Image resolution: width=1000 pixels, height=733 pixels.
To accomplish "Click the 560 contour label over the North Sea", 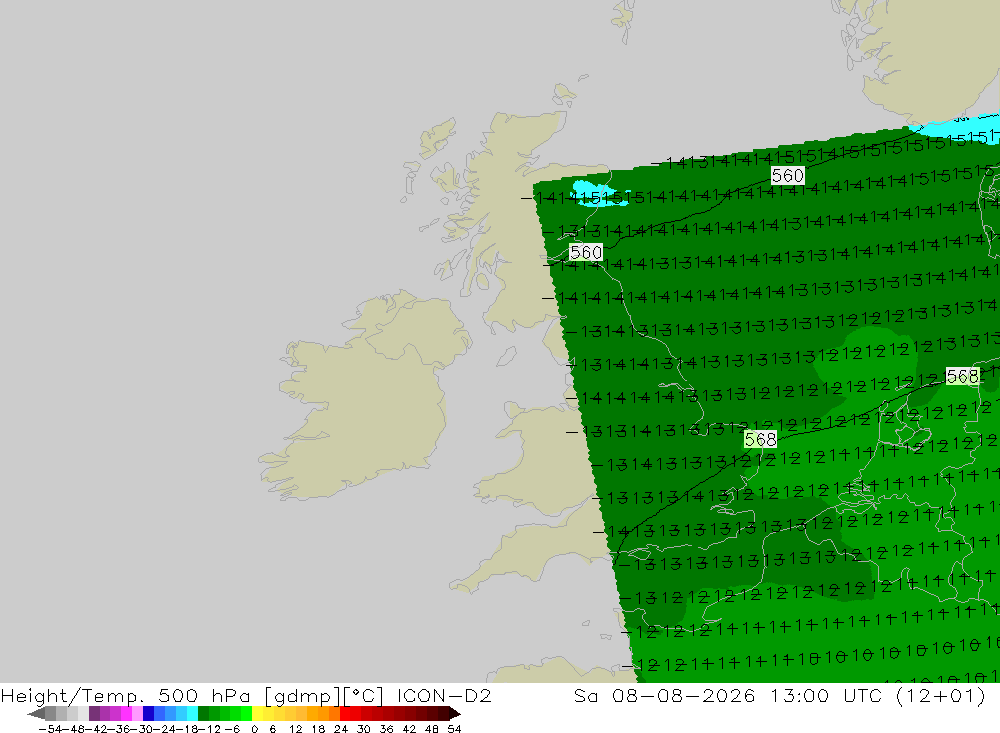I will [788, 175].
